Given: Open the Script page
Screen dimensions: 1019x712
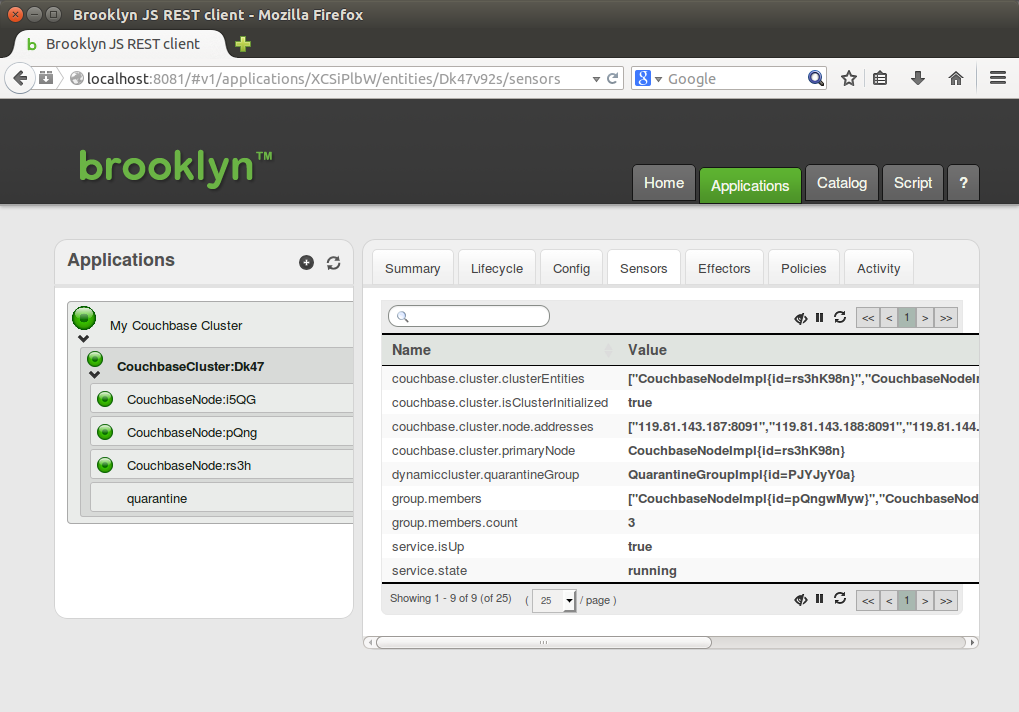Looking at the screenshot, I should tap(912, 183).
